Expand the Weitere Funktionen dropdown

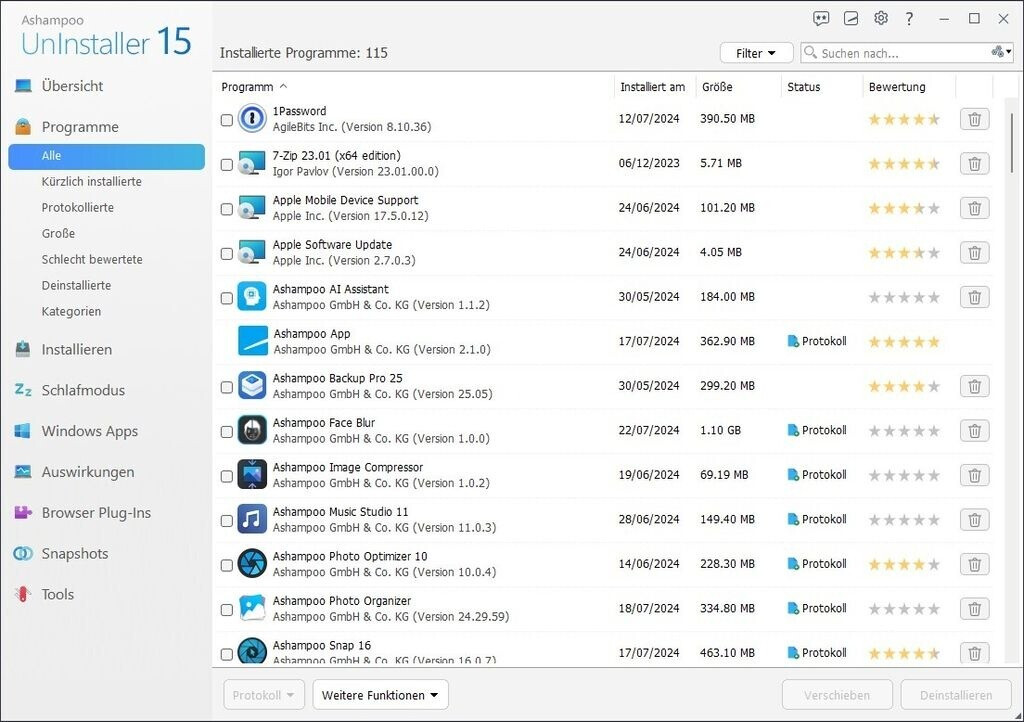pos(380,695)
